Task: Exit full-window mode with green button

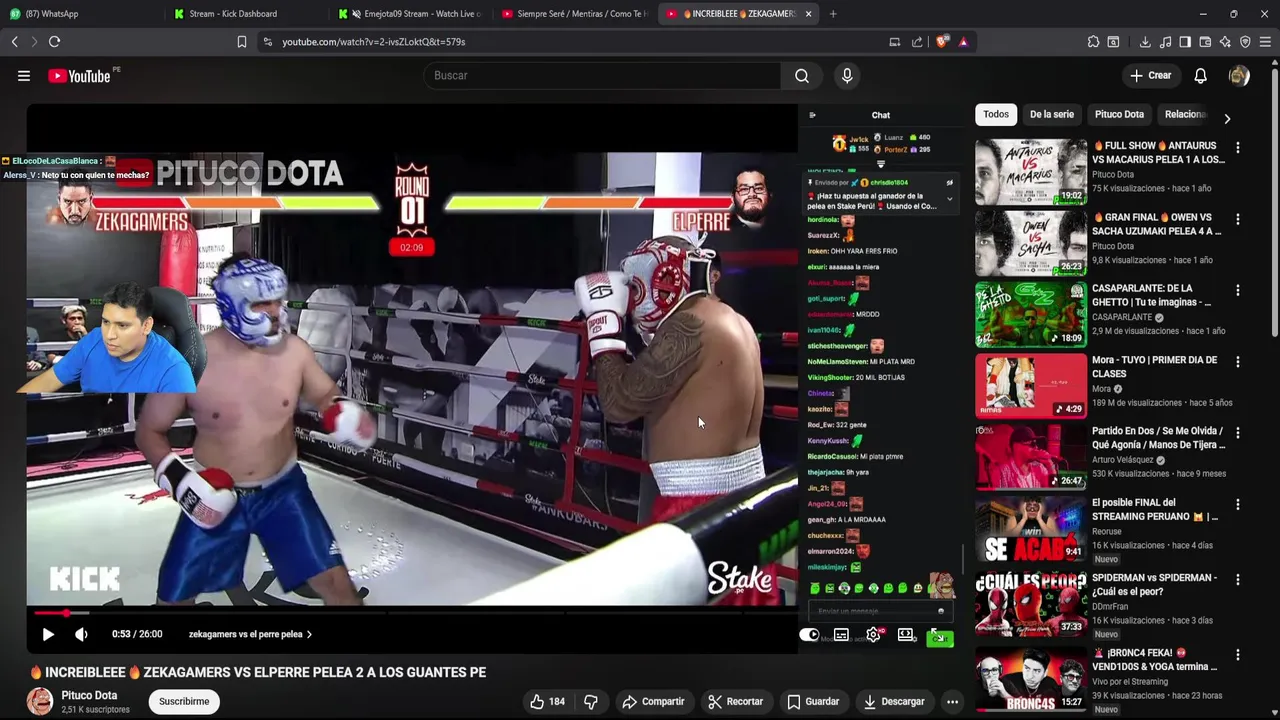Action: pyautogui.click(x=939, y=636)
